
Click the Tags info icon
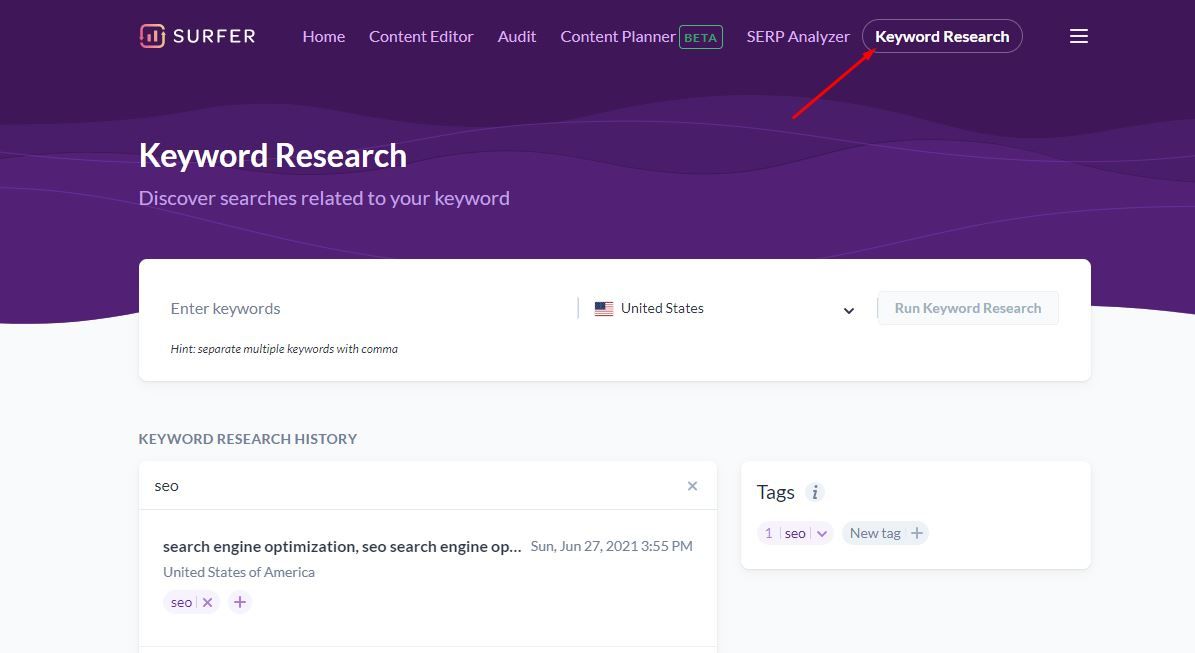(815, 492)
